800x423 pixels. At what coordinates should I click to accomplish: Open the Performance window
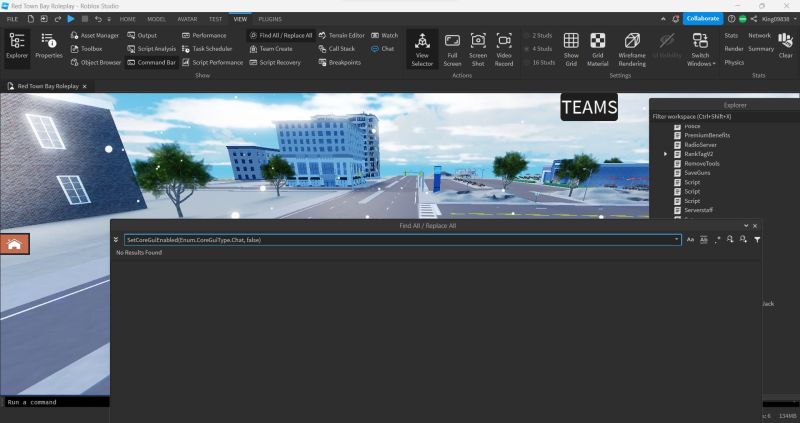coord(204,35)
